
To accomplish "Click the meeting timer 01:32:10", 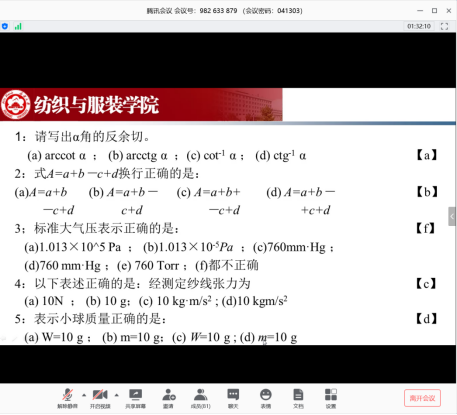I will [x=419, y=26].
